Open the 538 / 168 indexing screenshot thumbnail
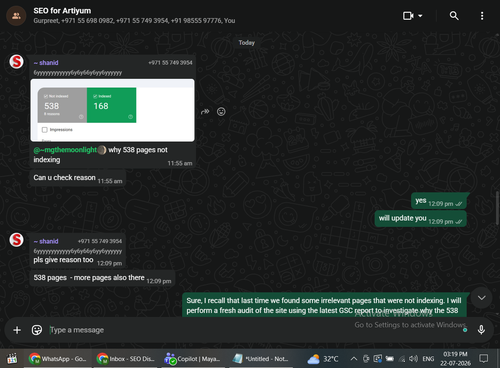The height and width of the screenshot is (368, 500). pyautogui.click(x=112, y=110)
